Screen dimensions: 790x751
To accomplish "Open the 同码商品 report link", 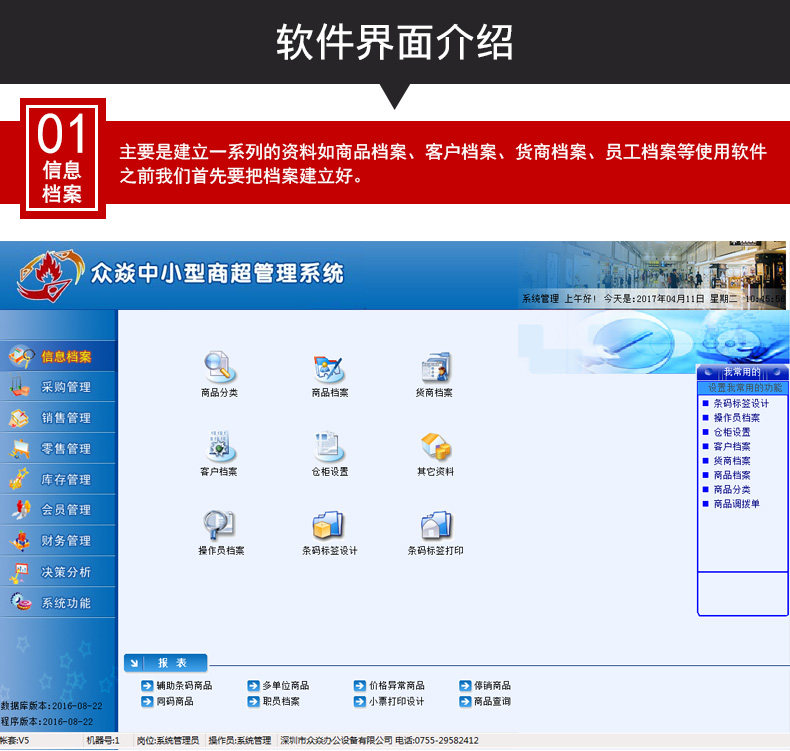I will 175,701.
